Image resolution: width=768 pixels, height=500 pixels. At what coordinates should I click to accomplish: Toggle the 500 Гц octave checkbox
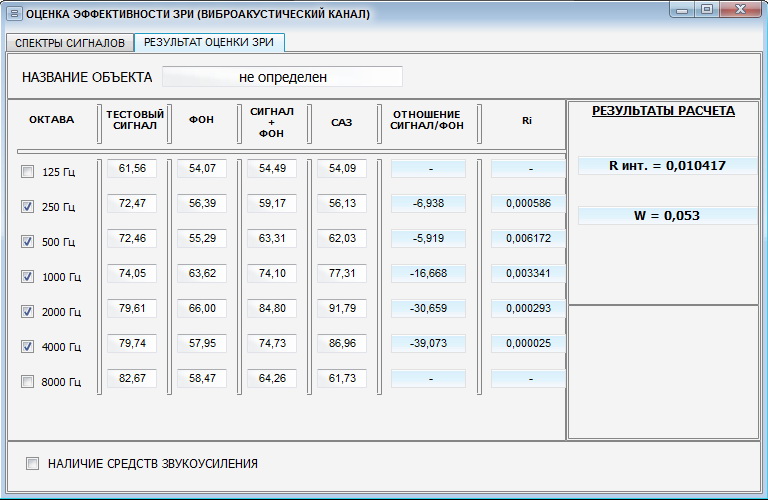pos(28,242)
